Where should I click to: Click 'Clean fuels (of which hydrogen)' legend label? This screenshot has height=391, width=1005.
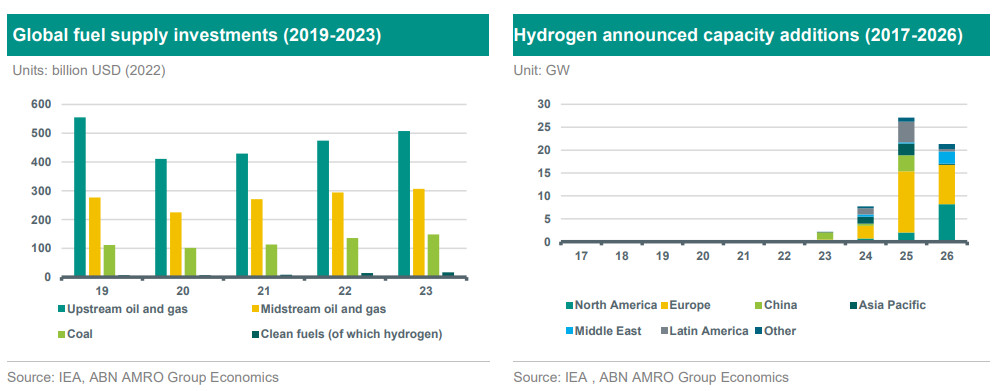(351, 335)
